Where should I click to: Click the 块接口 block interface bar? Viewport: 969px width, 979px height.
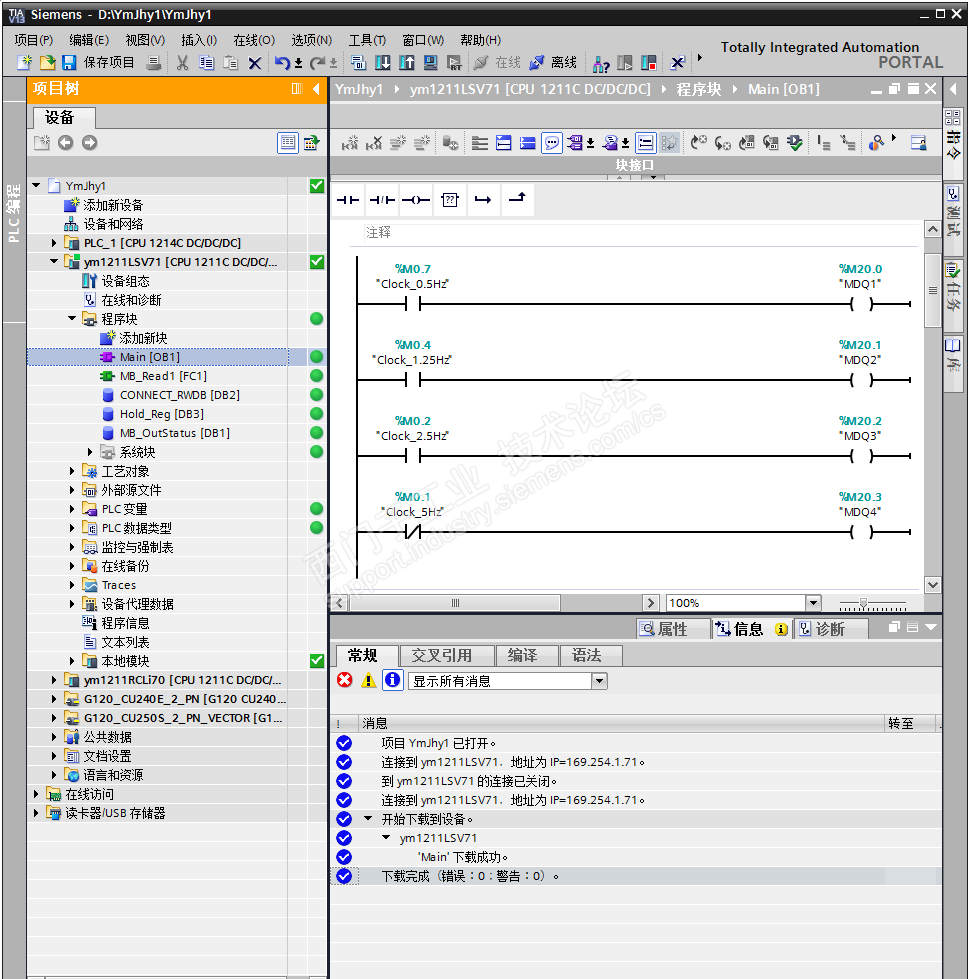pyautogui.click(x=635, y=165)
